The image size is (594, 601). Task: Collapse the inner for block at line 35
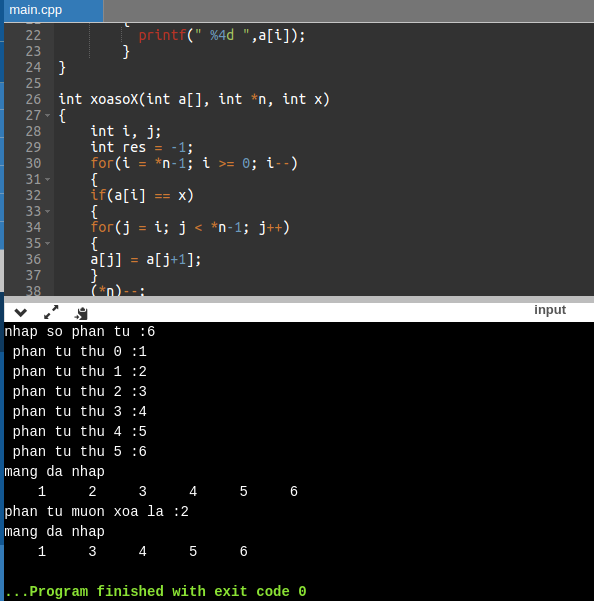click(48, 243)
